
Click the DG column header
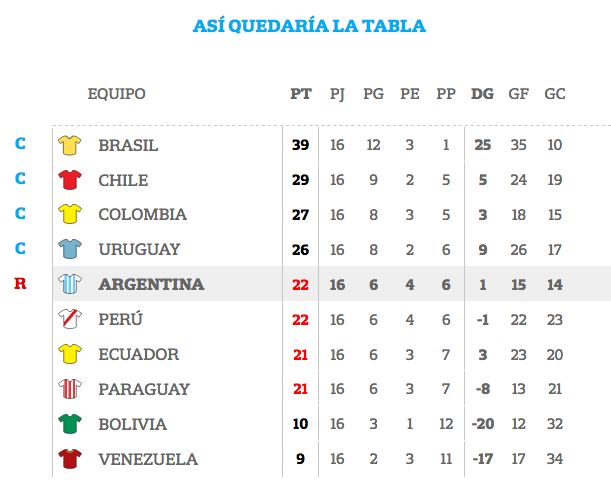point(482,94)
